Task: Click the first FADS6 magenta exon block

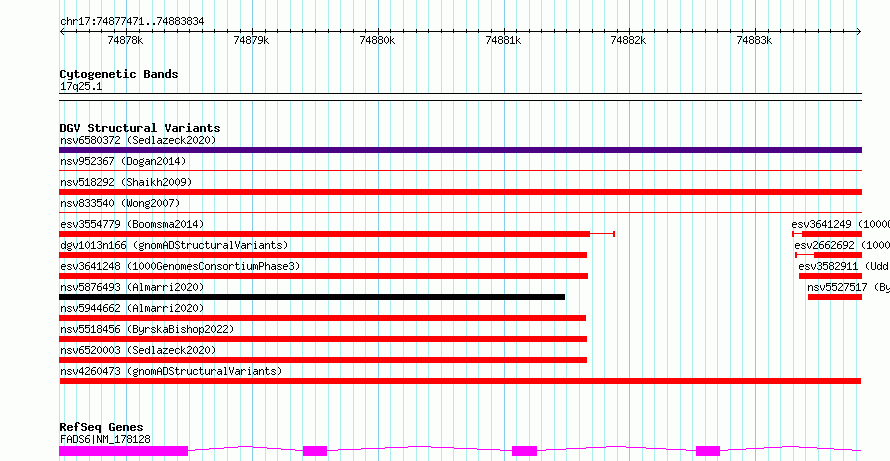Action: click(x=123, y=451)
